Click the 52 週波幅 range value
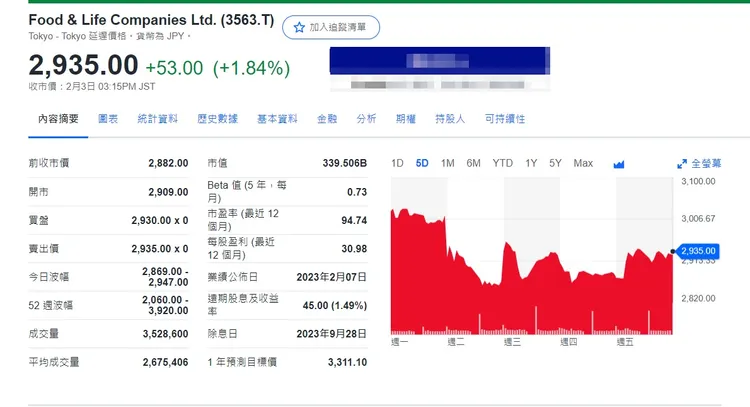The width and height of the screenshot is (750, 407). 165,305
